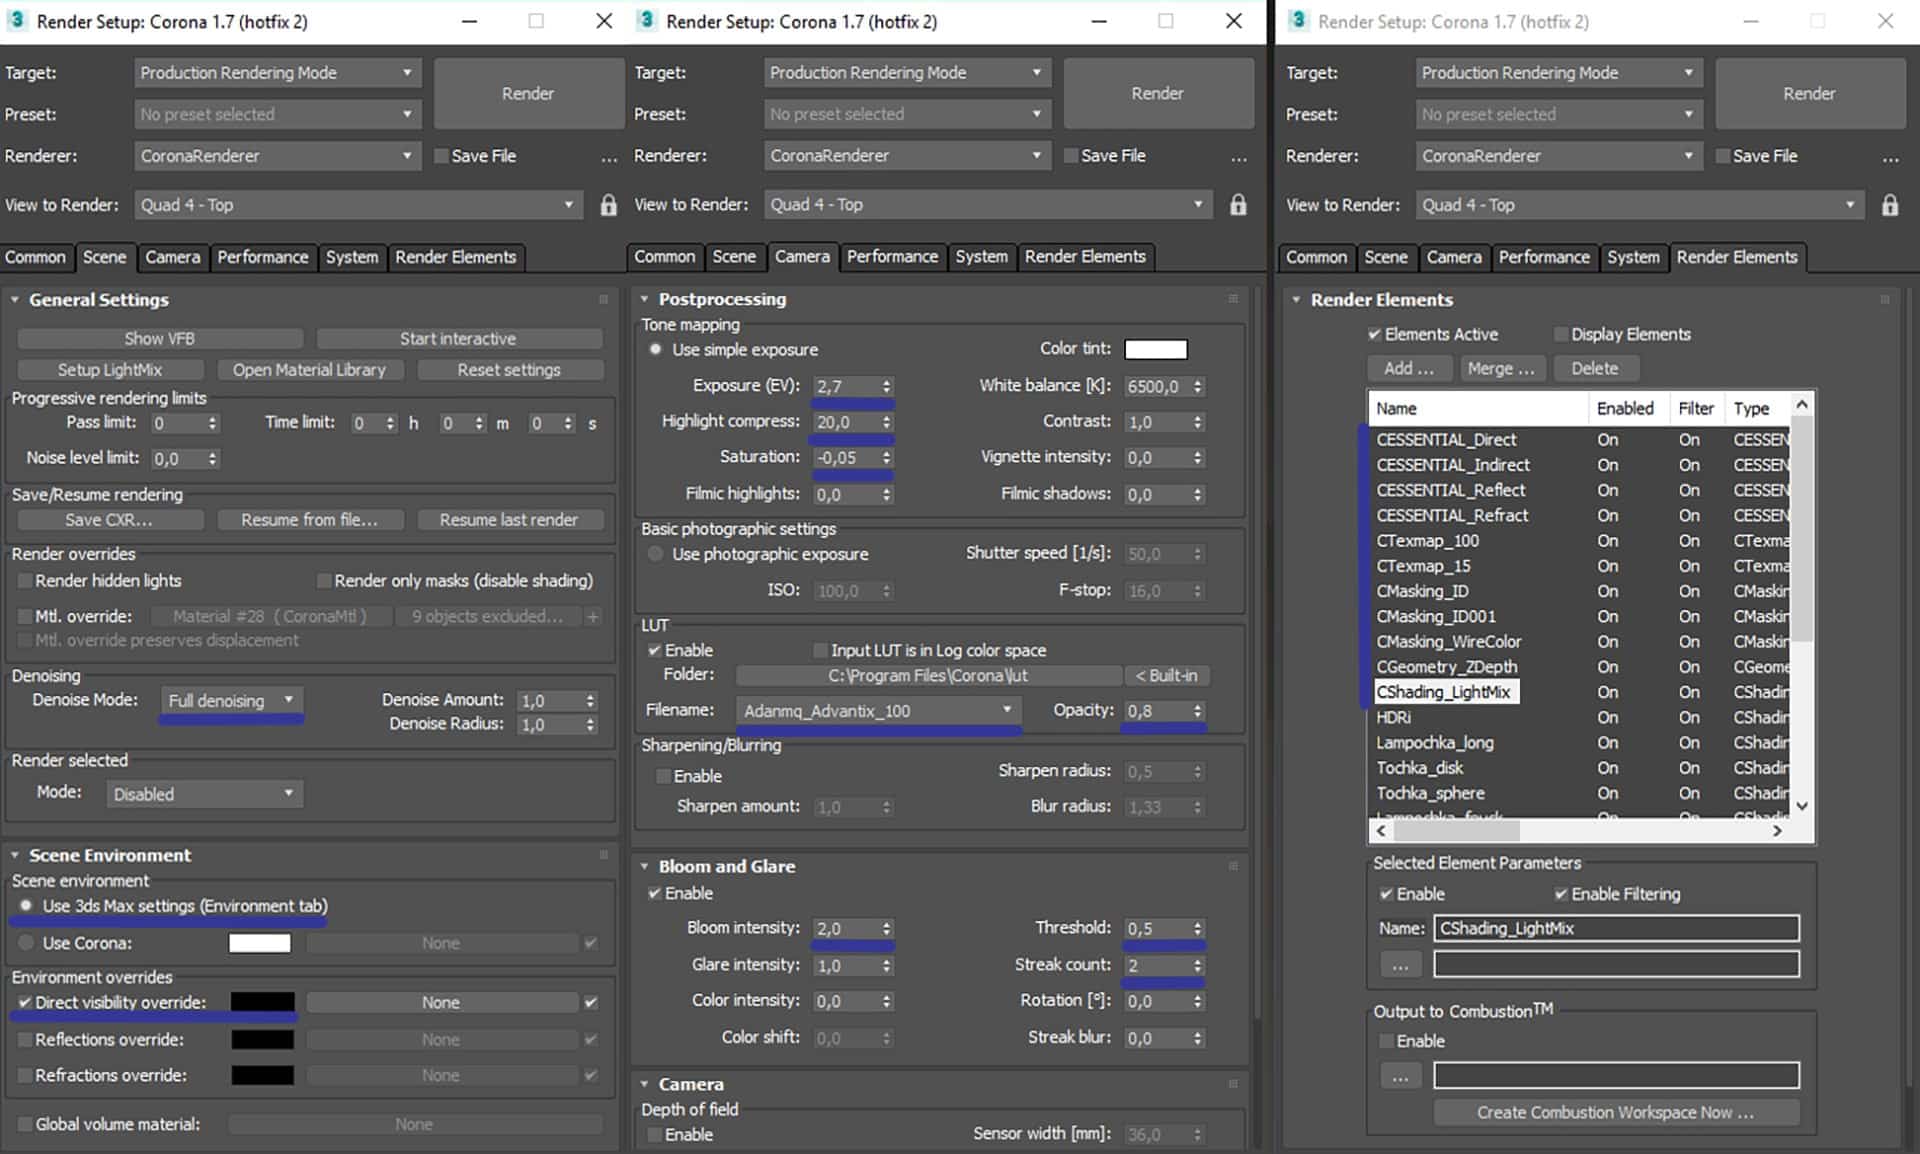Click Render button in middle window
The width and height of the screenshot is (1920, 1154).
tap(1158, 93)
